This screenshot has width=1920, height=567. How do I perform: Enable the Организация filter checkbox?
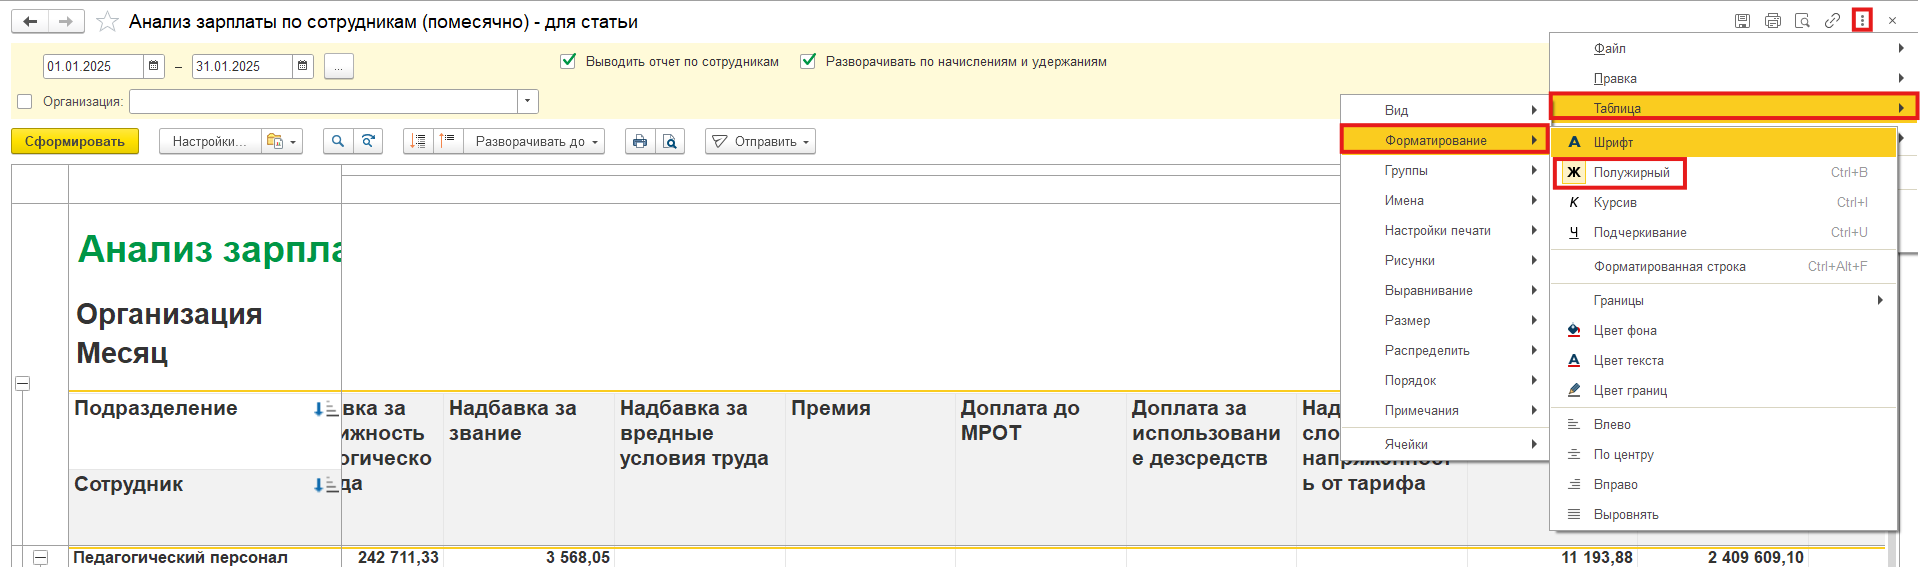pyautogui.click(x=25, y=101)
